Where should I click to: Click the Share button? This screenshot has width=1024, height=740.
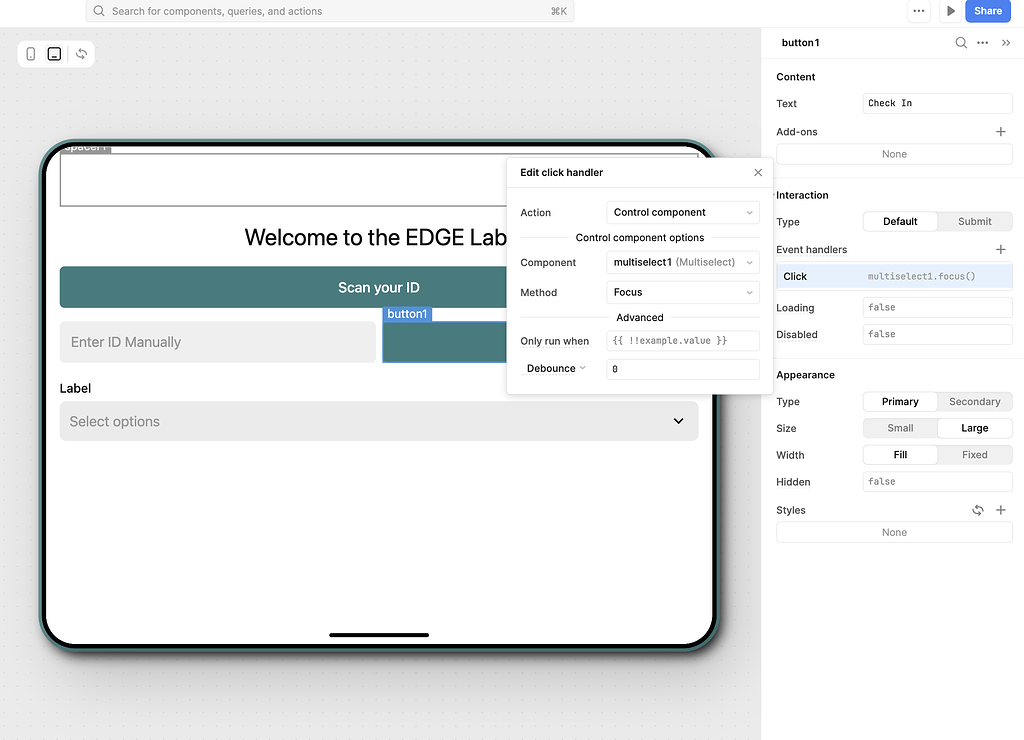[988, 11]
